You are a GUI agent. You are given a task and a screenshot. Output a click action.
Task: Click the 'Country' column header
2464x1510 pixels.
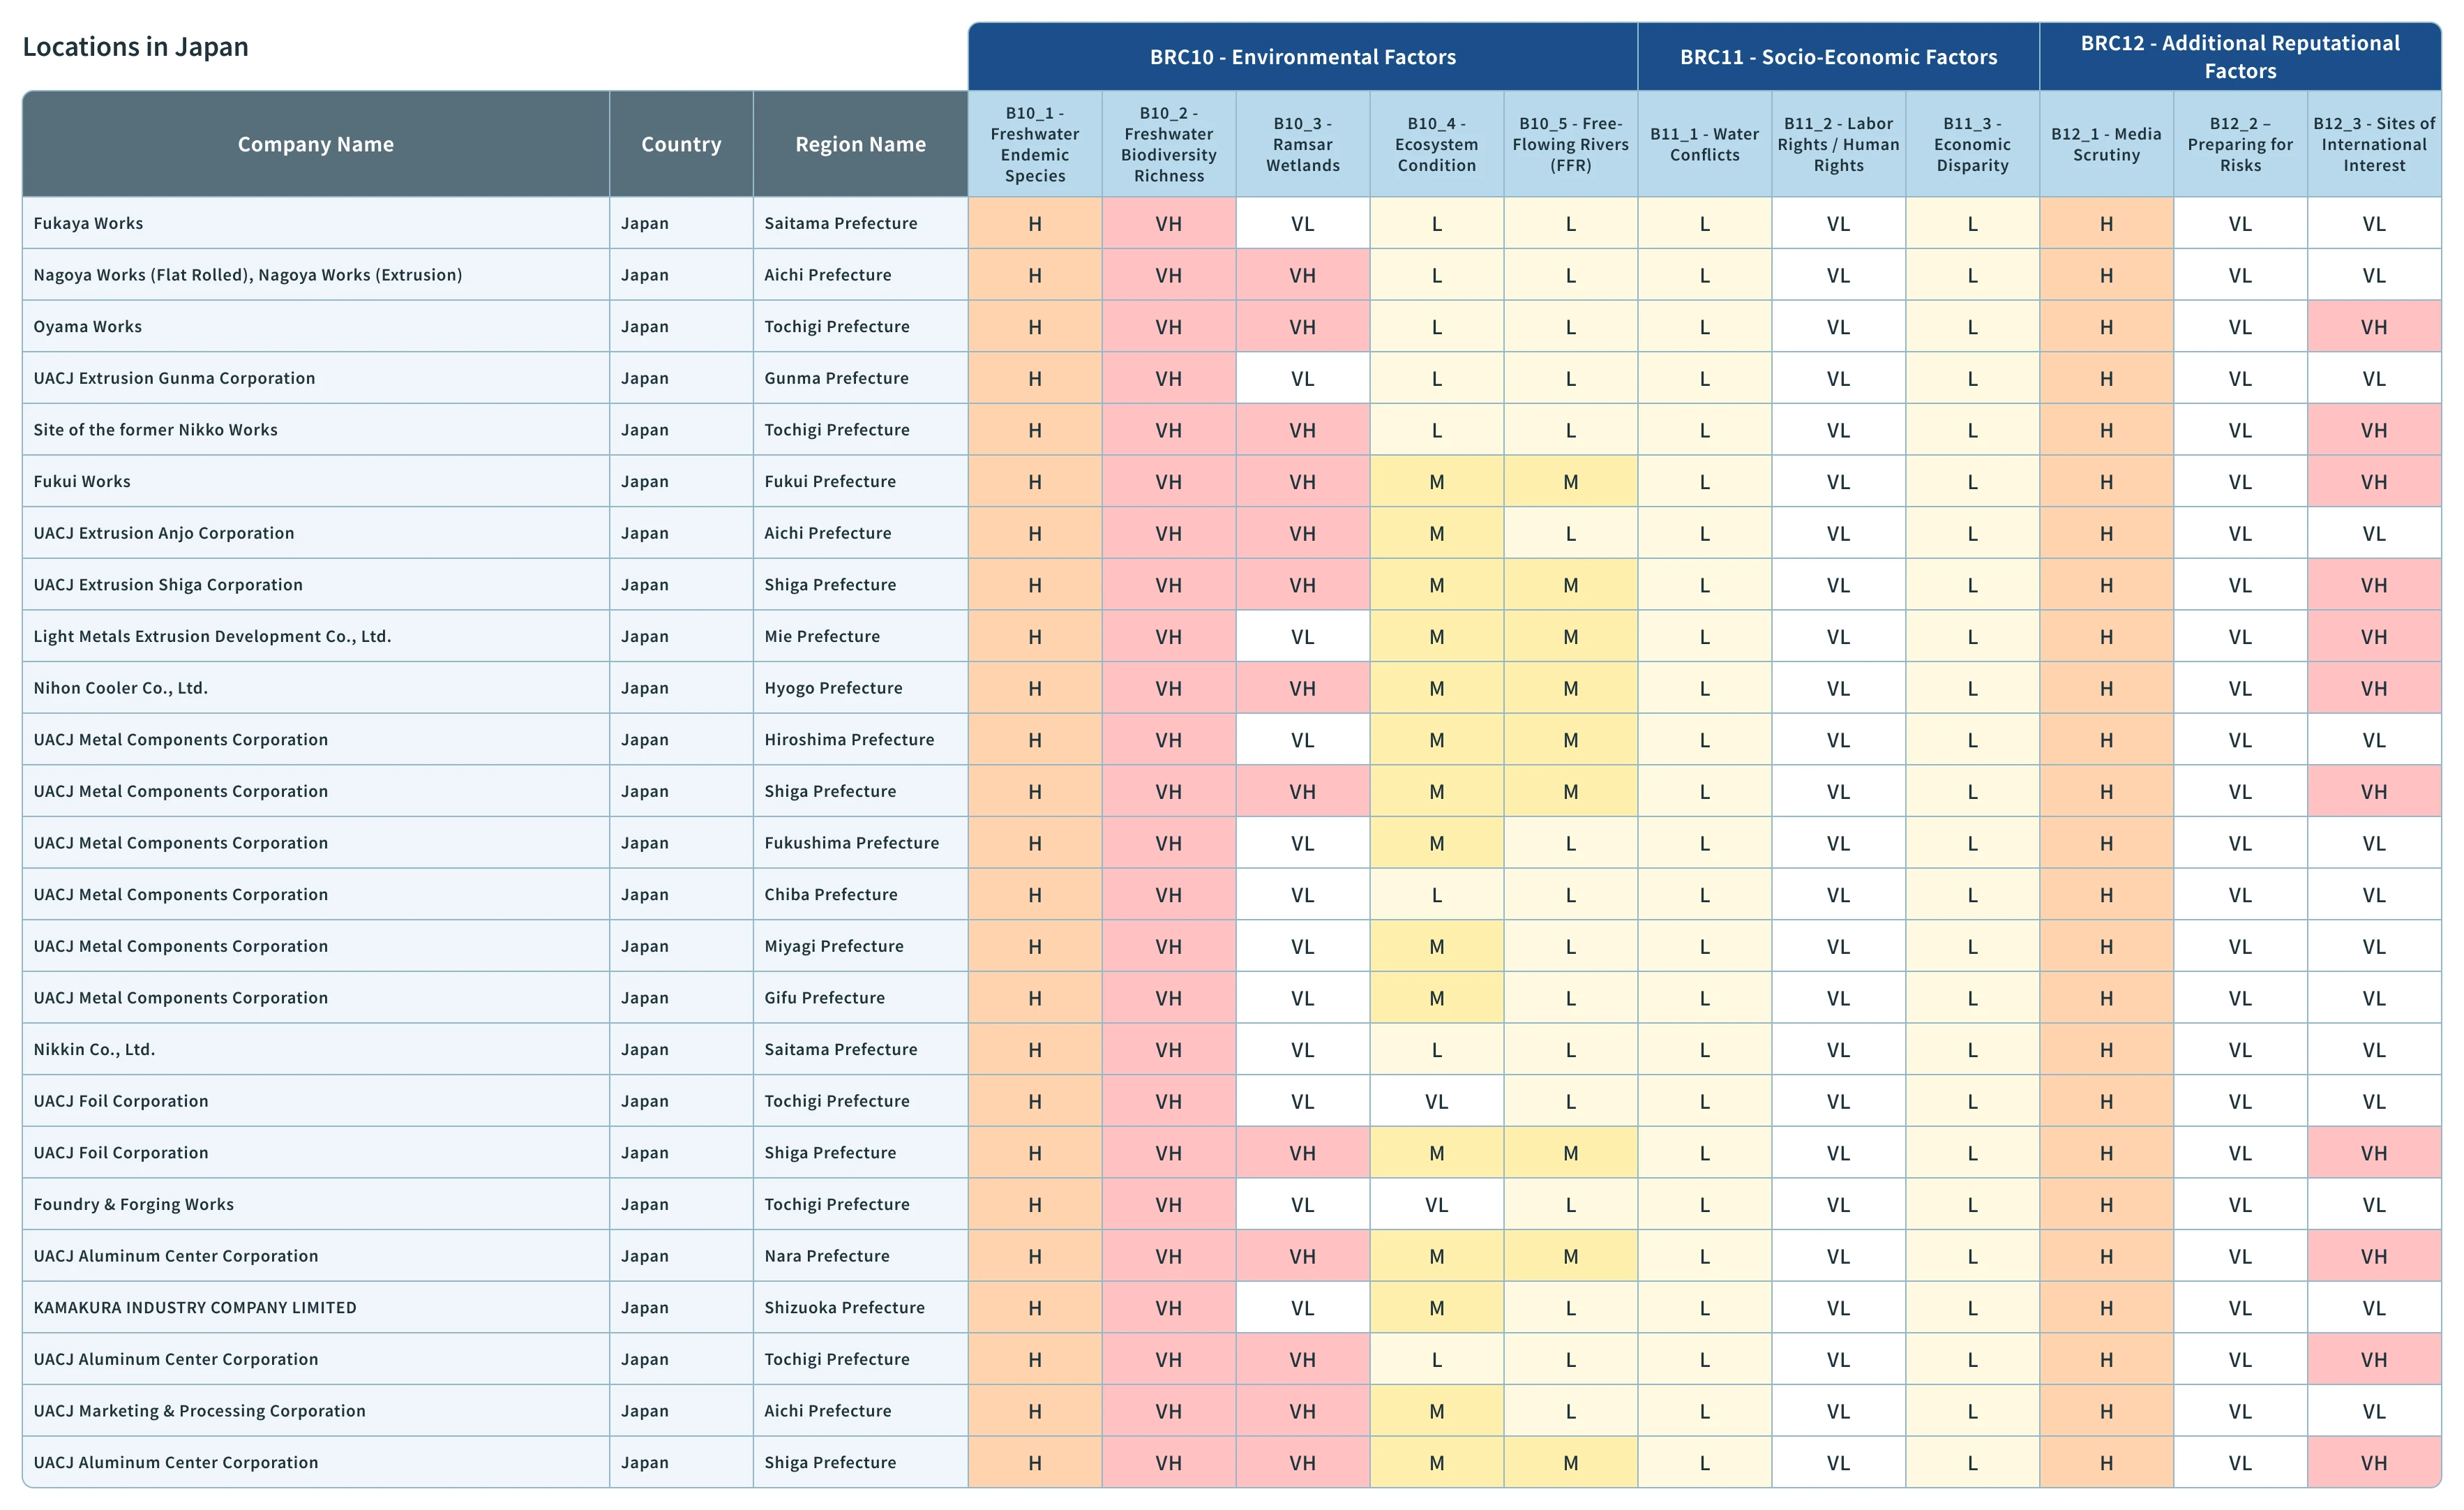(x=681, y=144)
